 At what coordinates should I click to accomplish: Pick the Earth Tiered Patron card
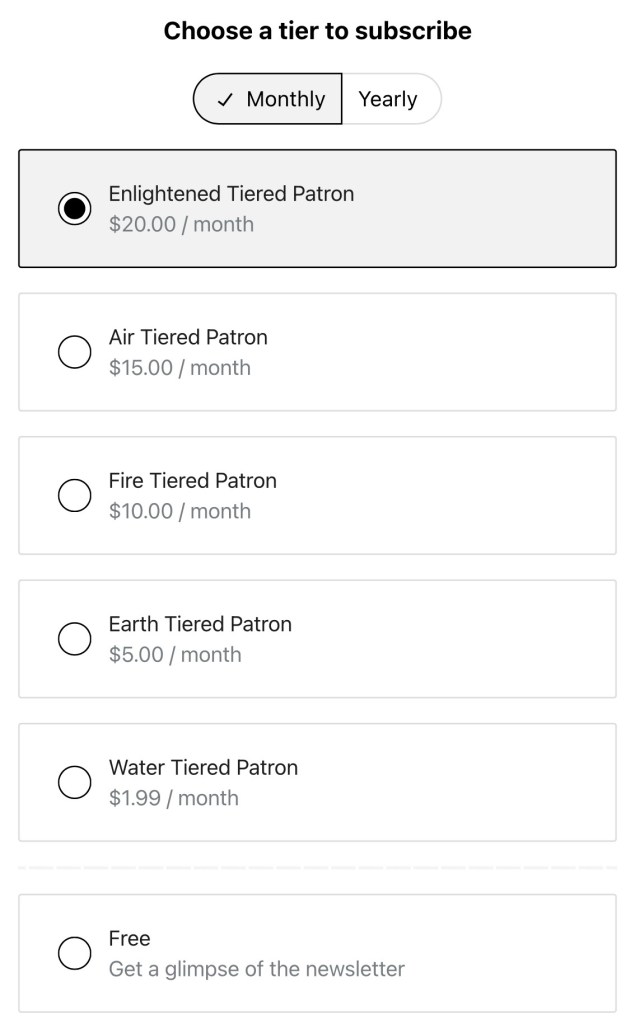coord(317,638)
